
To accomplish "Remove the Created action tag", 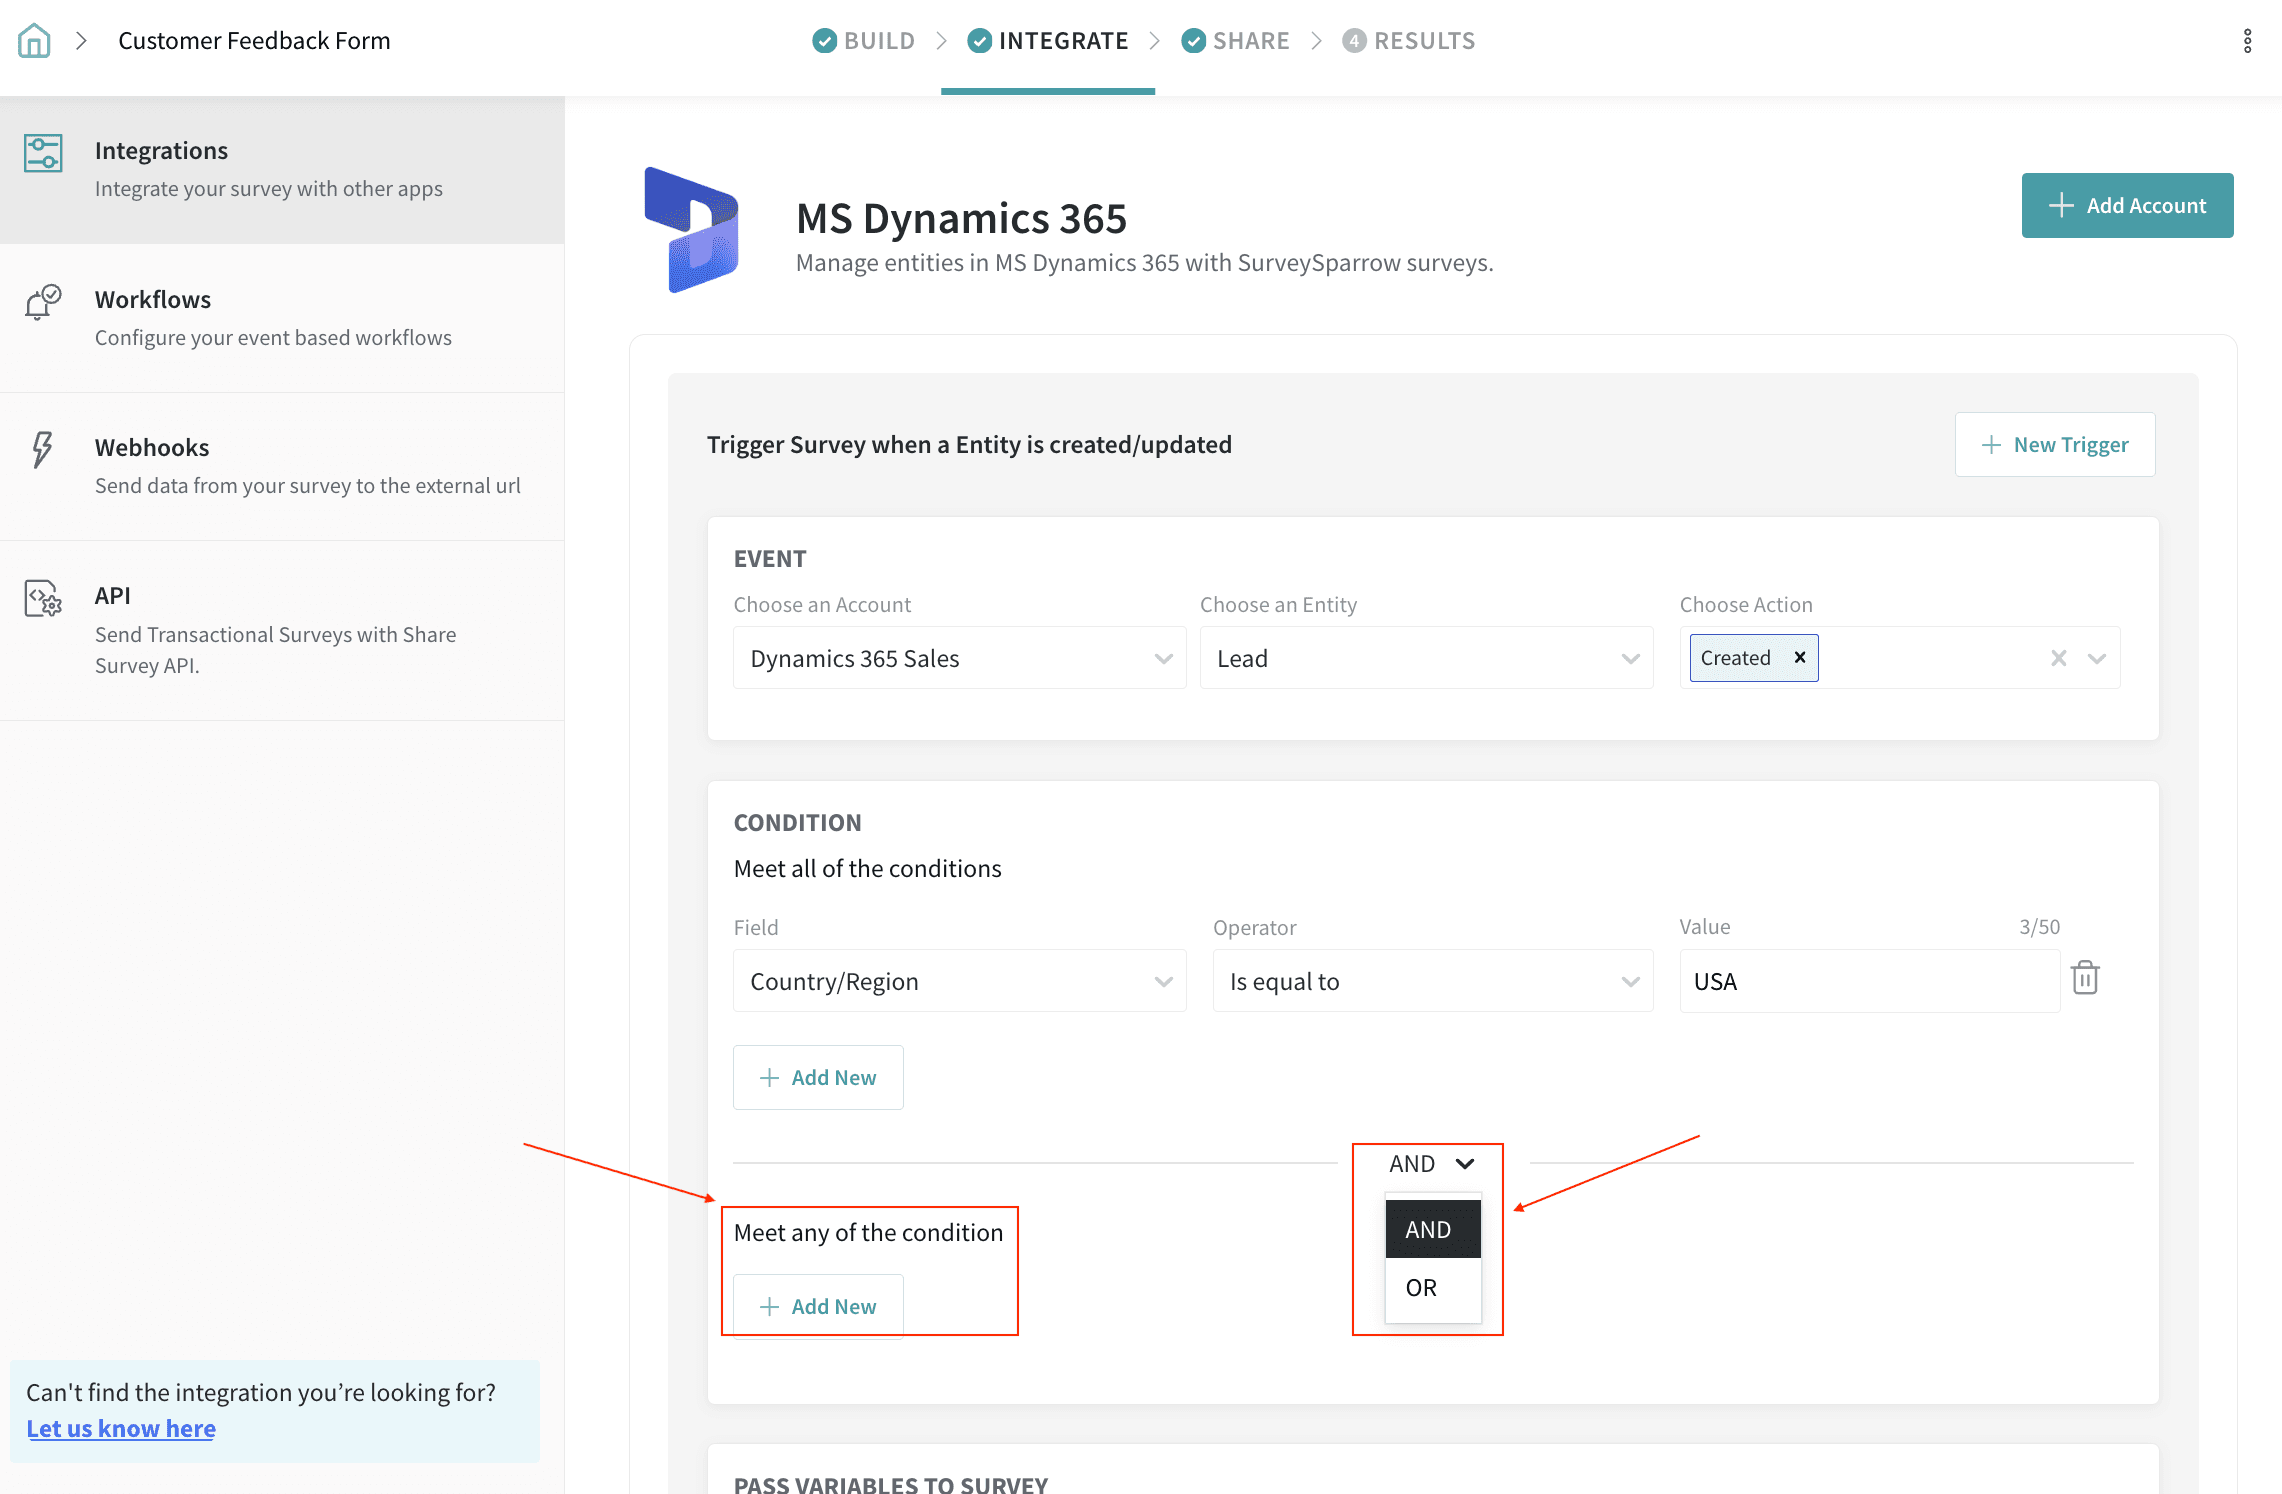I will [x=1800, y=657].
